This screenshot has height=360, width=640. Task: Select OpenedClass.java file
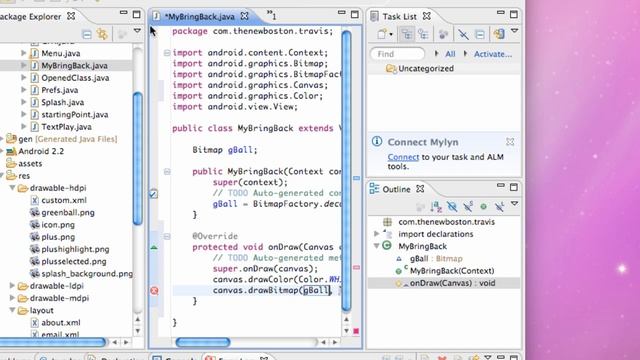pos(75,78)
